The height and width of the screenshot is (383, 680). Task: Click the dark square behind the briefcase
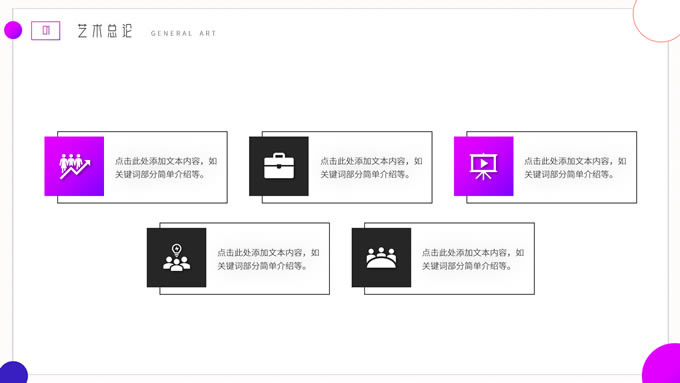point(279,166)
